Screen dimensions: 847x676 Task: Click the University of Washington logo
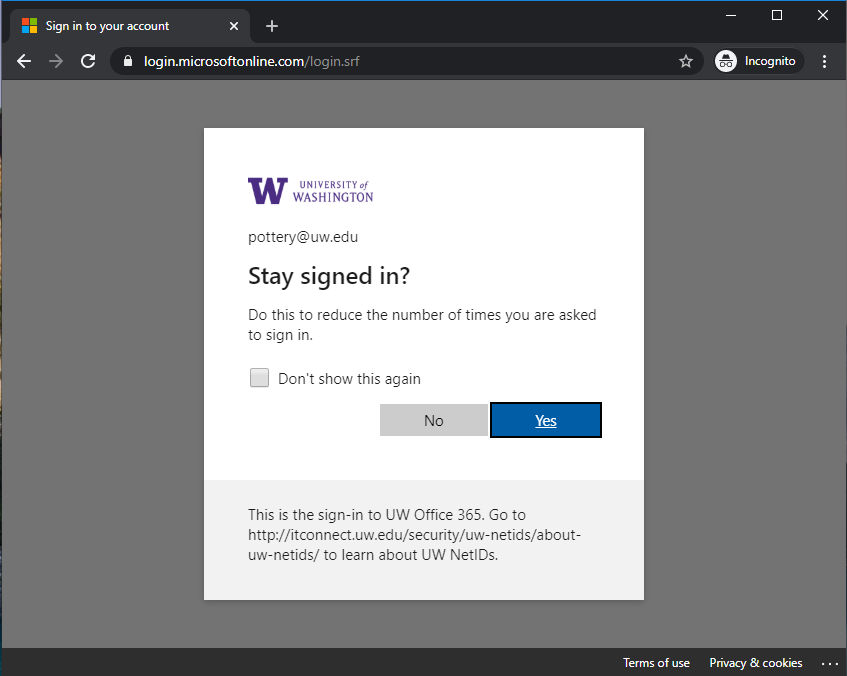click(x=311, y=191)
